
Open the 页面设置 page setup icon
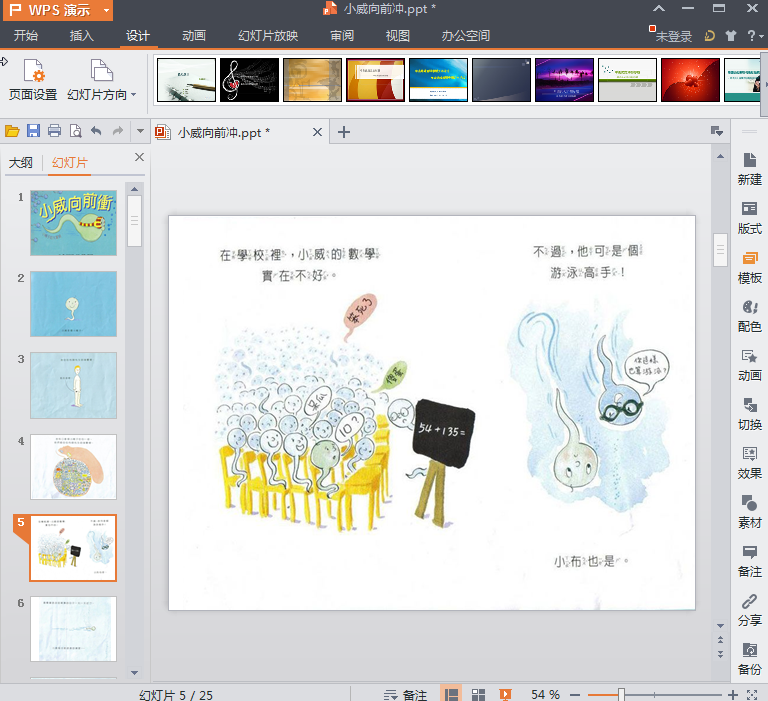pos(33,79)
